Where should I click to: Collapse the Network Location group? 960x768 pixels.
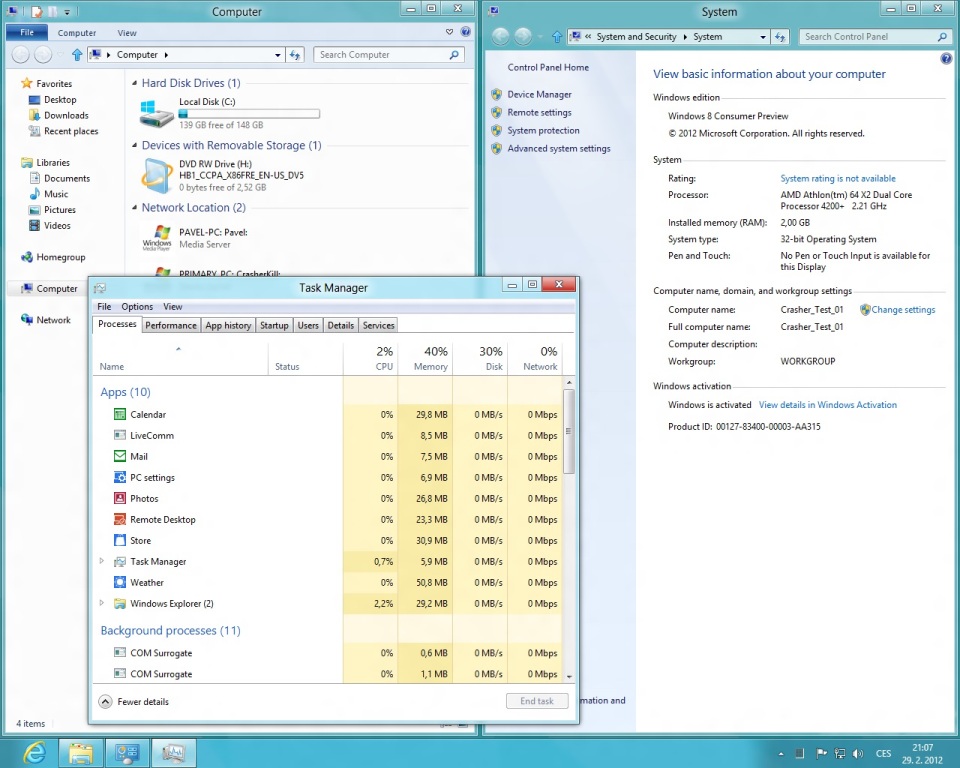pyautogui.click(x=135, y=208)
